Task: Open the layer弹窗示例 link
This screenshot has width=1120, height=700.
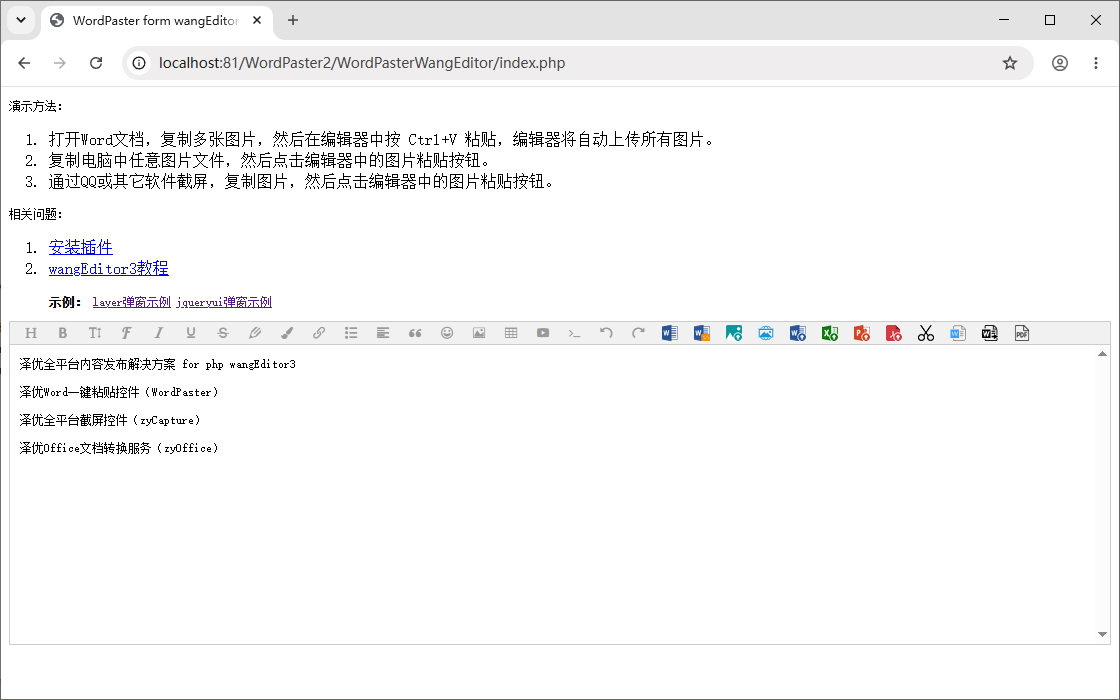Action: click(x=131, y=302)
